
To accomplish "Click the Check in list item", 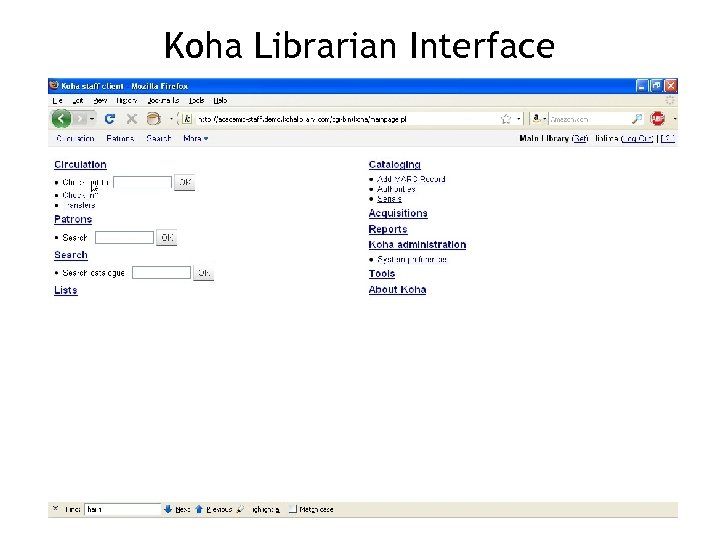I will click(x=80, y=195).
